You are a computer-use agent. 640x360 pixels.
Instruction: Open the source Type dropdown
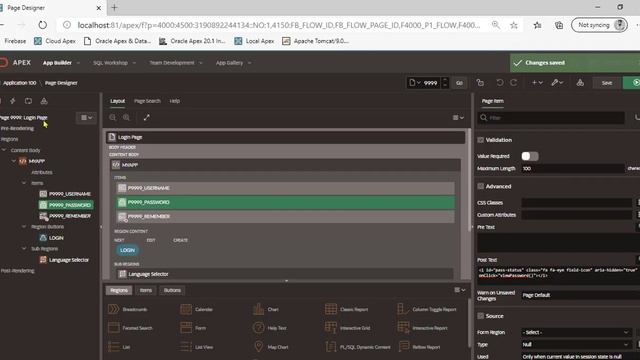(x=576, y=344)
